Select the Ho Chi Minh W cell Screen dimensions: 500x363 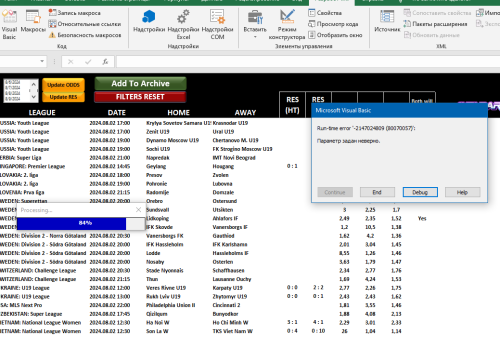point(230,322)
